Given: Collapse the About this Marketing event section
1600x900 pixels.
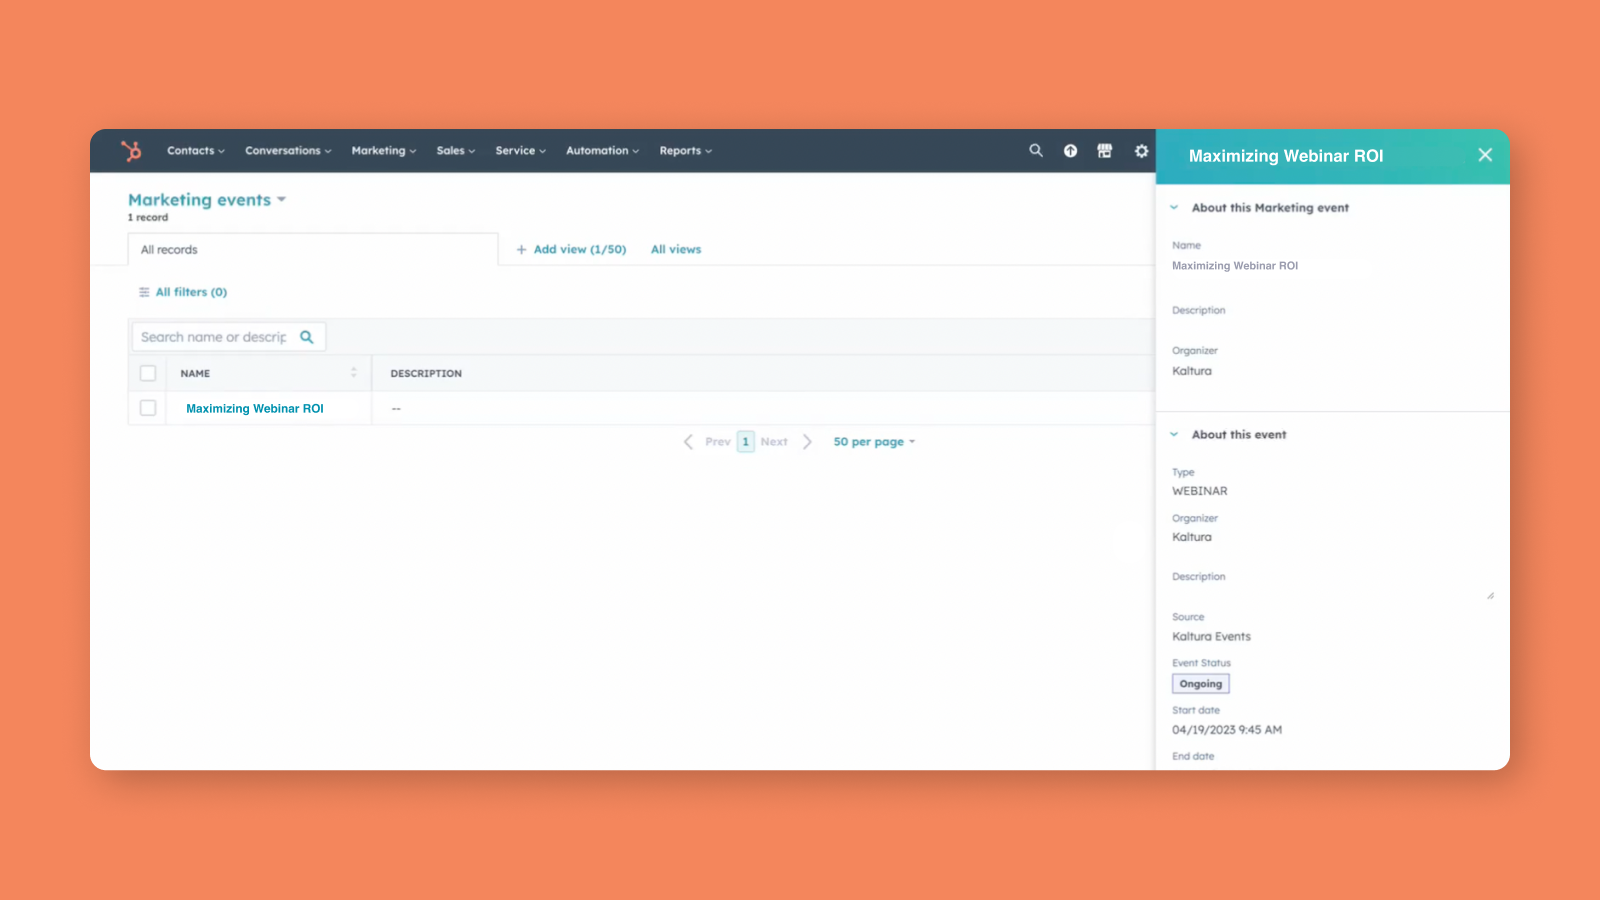Looking at the screenshot, I should coord(1174,208).
